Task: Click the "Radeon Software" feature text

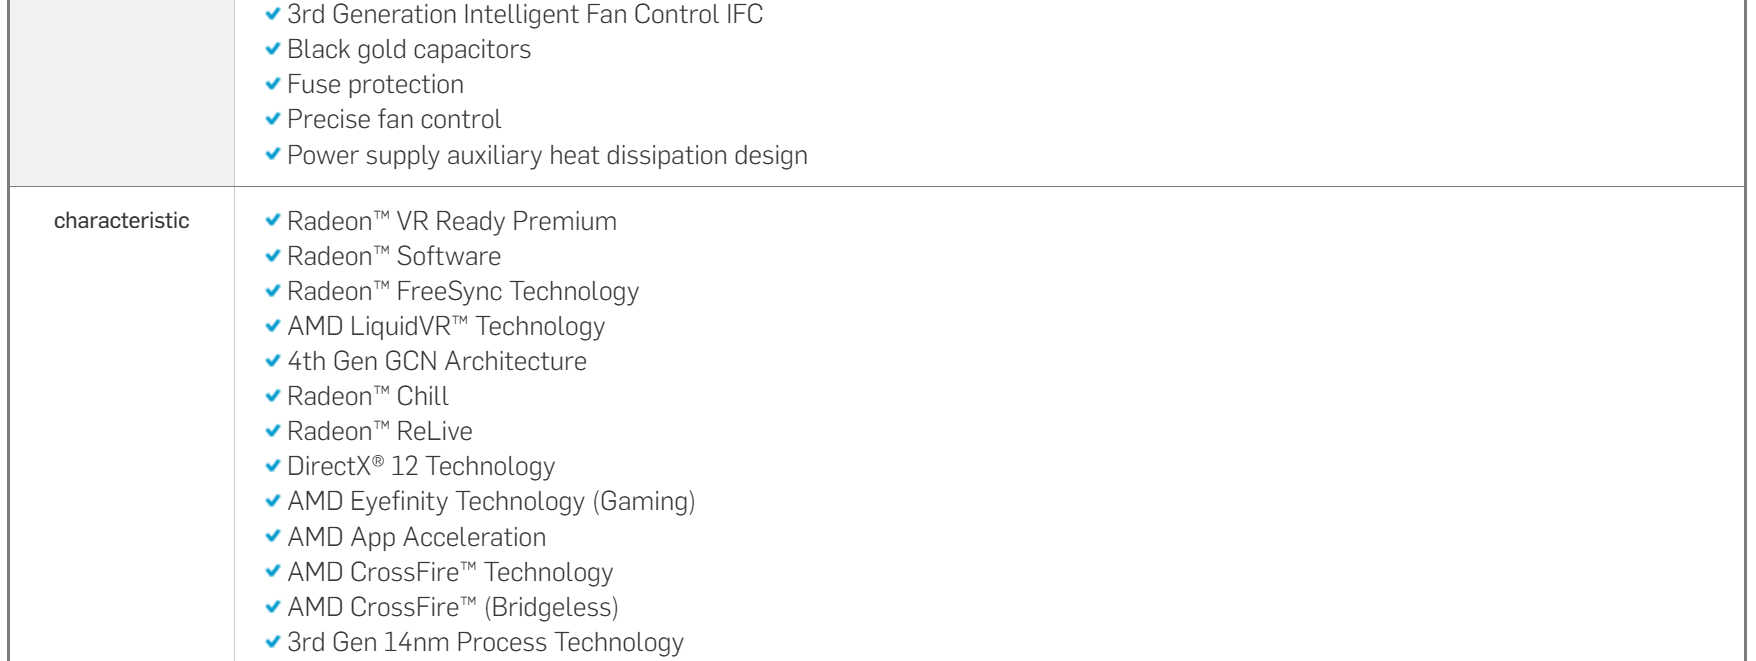Action: point(393,256)
